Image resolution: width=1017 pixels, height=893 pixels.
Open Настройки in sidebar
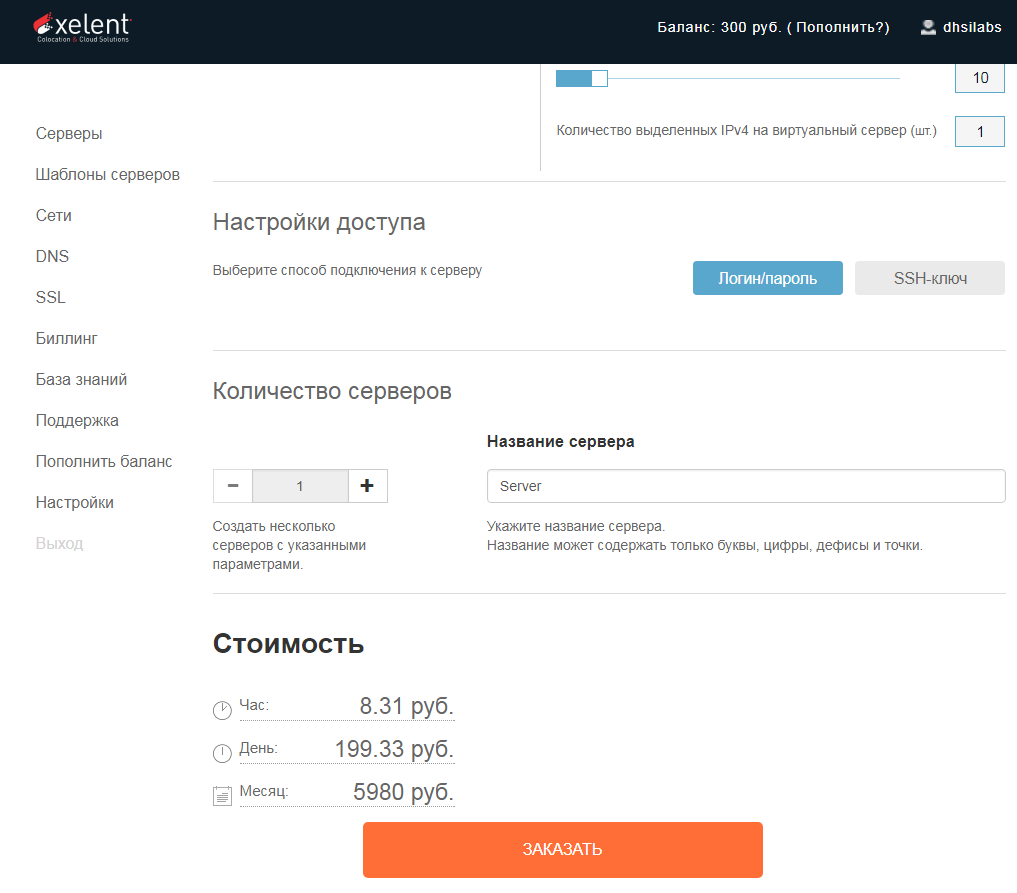point(75,503)
